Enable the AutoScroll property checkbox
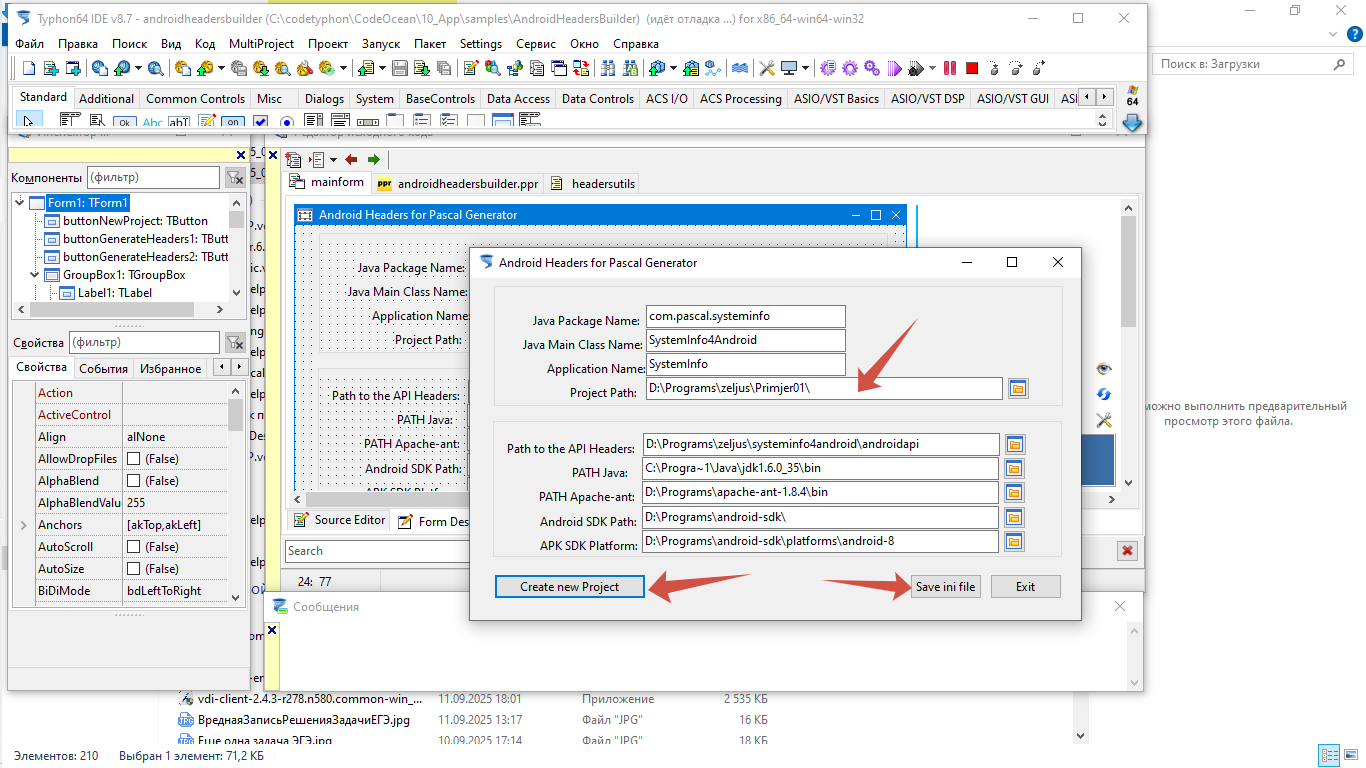Screen dimensions: 1366x768 tap(133, 547)
